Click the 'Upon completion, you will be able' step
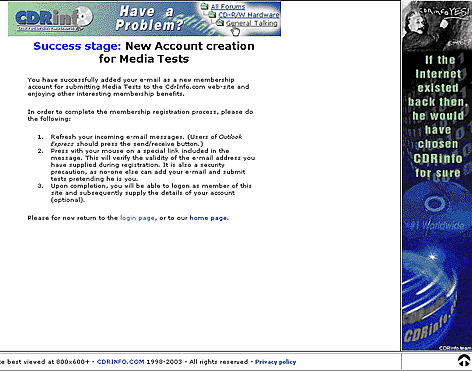The image size is (472, 371). coord(151,193)
